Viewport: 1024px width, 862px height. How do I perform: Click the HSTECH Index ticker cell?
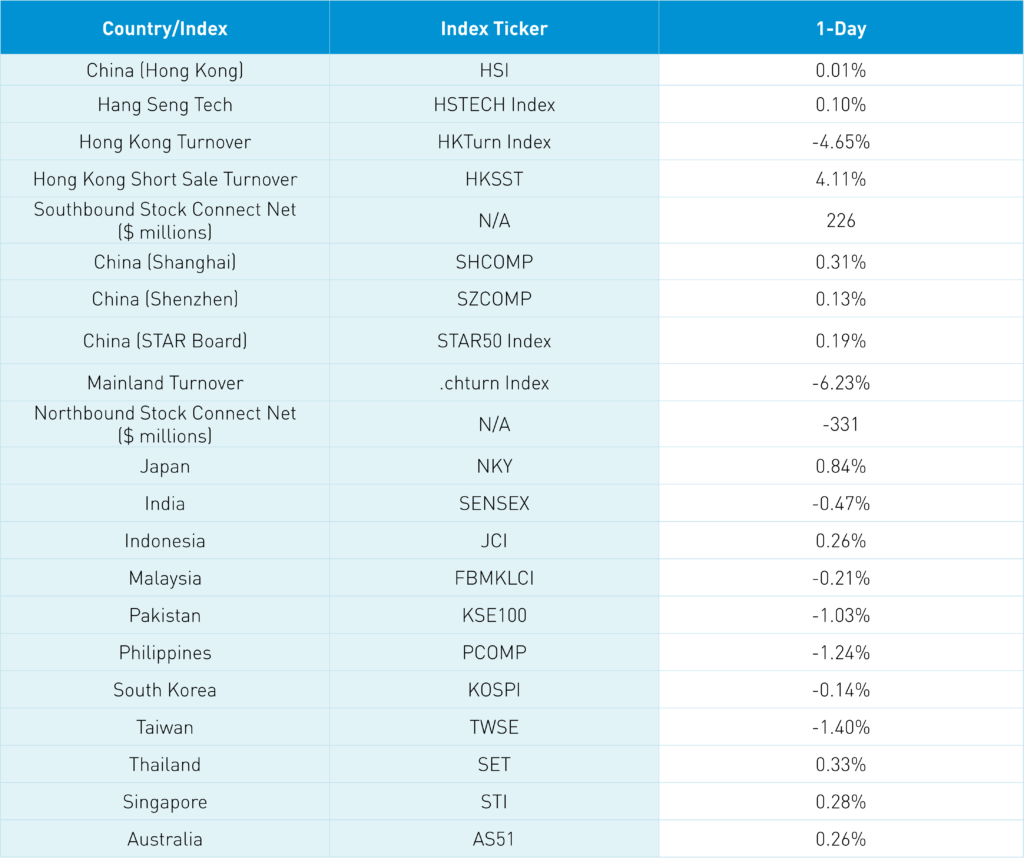(494, 105)
